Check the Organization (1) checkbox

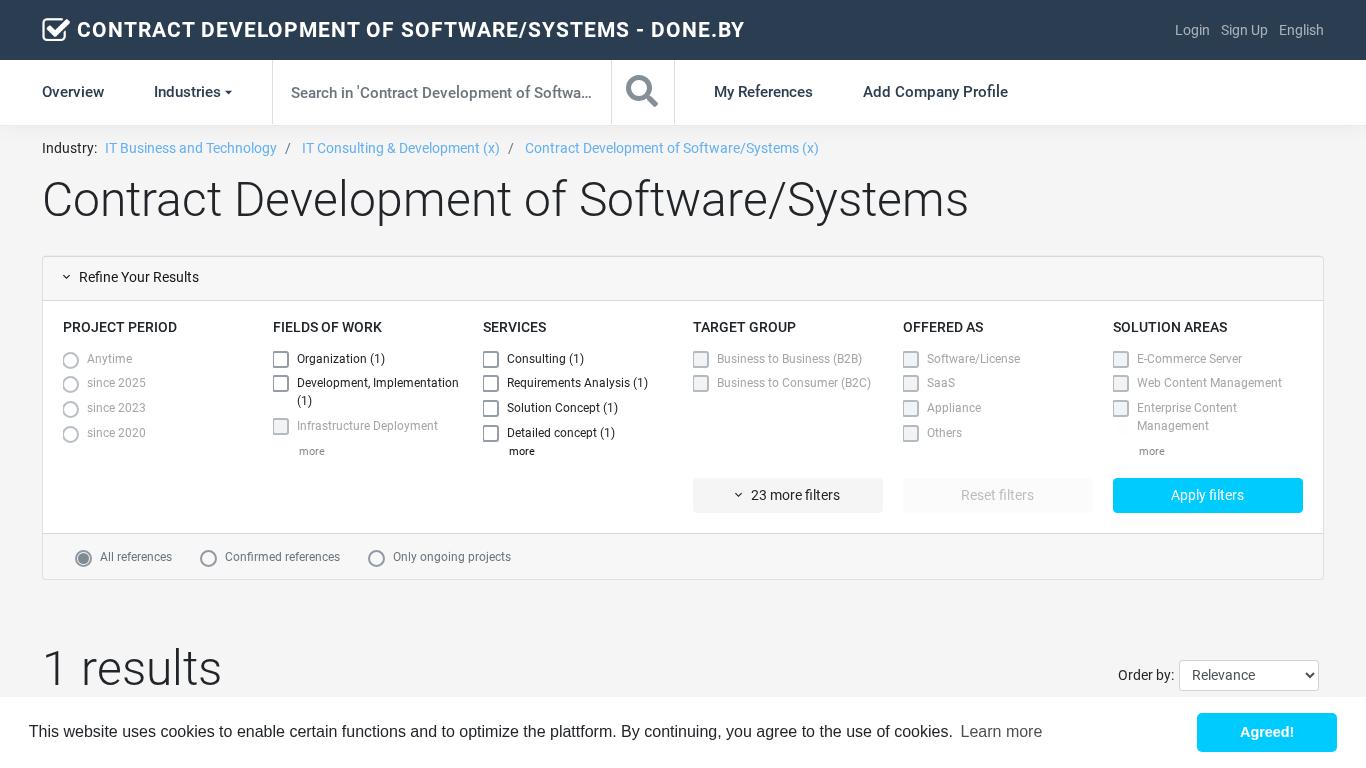281,359
